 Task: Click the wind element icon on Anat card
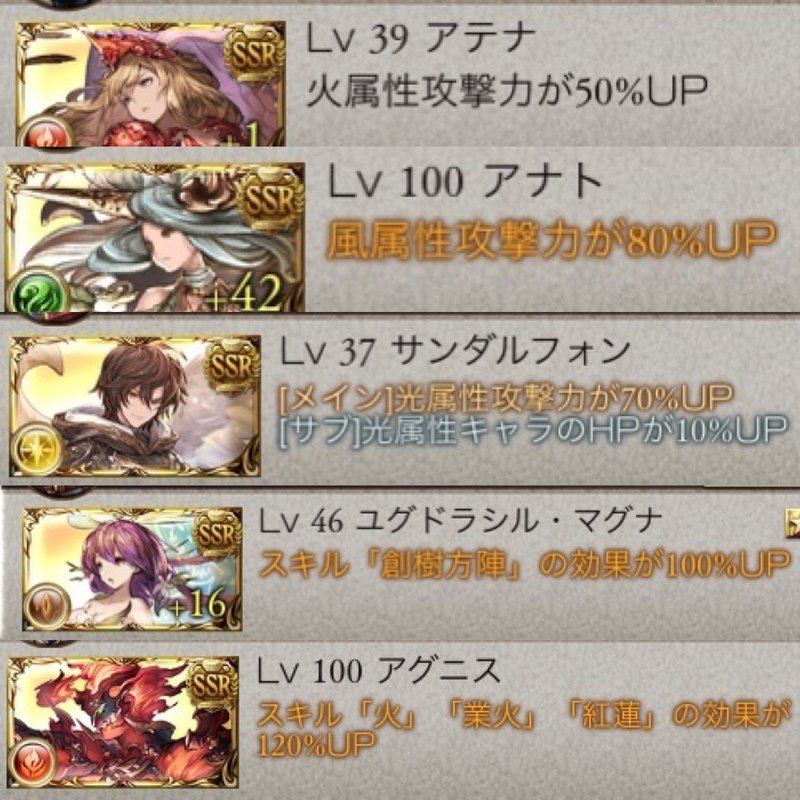[39, 292]
